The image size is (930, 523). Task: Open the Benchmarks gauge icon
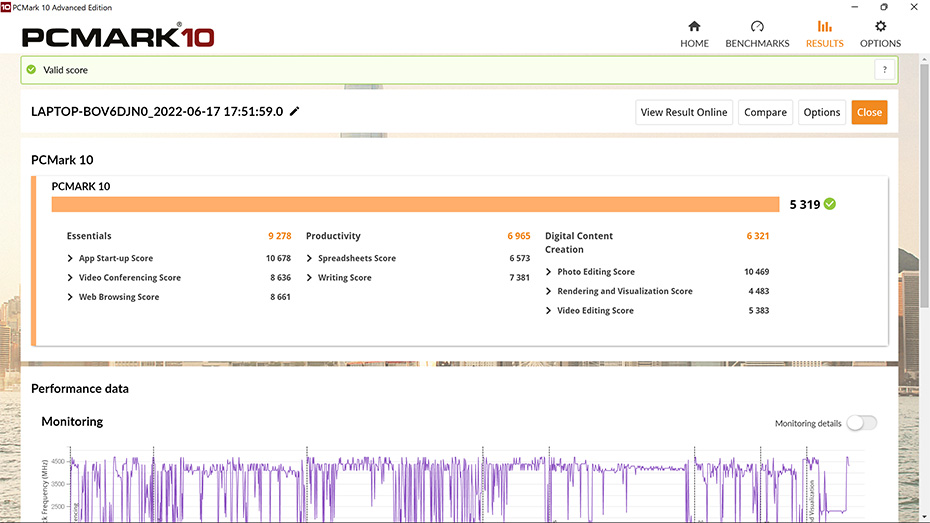pyautogui.click(x=757, y=27)
